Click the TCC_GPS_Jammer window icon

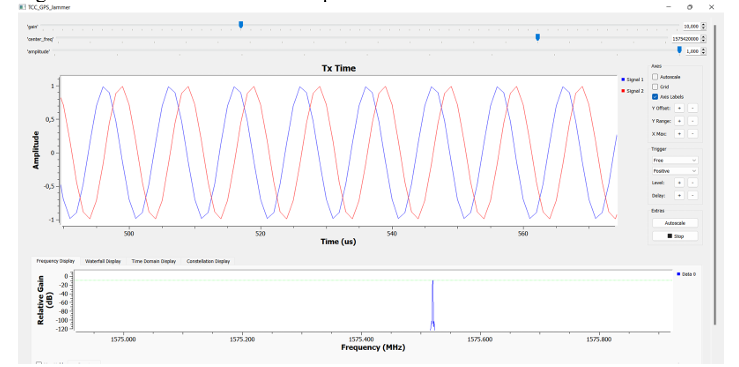pos(22,8)
